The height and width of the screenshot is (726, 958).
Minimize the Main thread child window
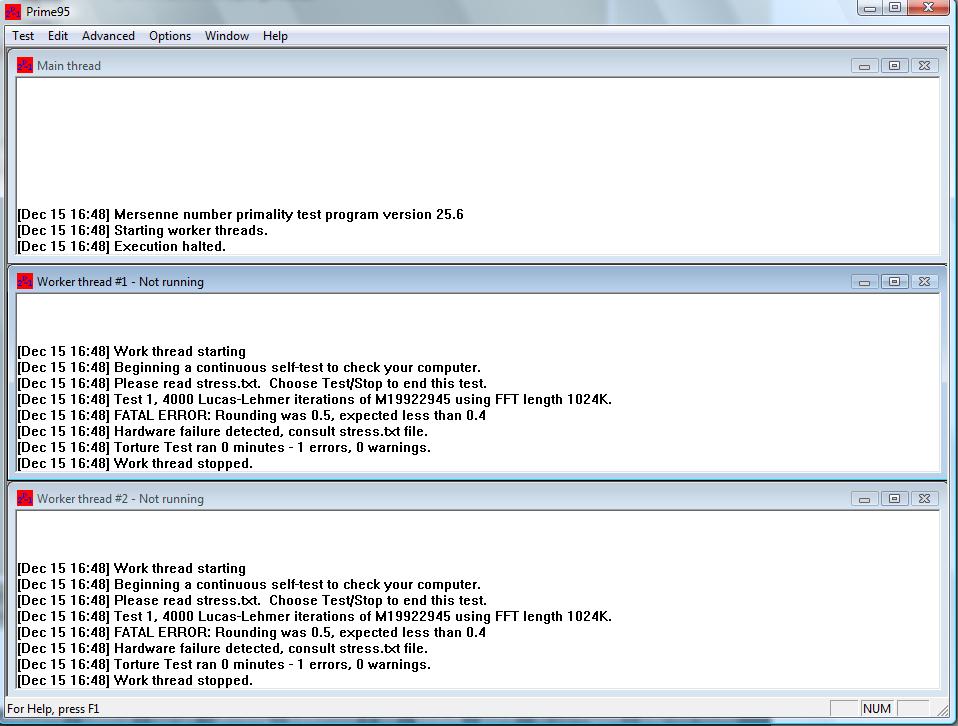(864, 66)
